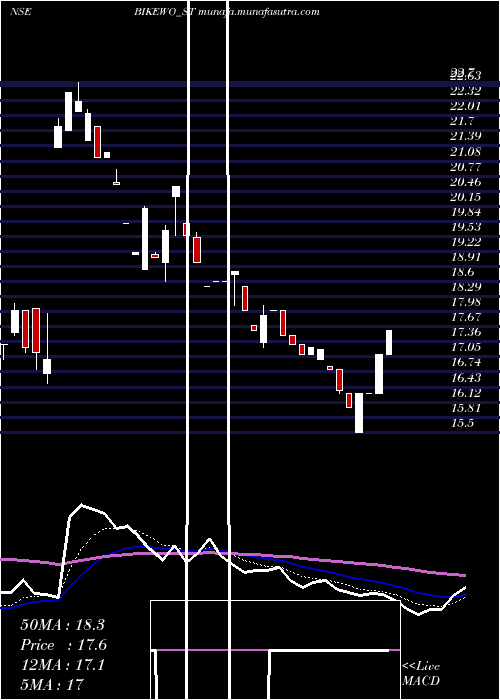Click the 12MA : 17.1 readout
This screenshot has height=700, width=500.
(x=62, y=665)
